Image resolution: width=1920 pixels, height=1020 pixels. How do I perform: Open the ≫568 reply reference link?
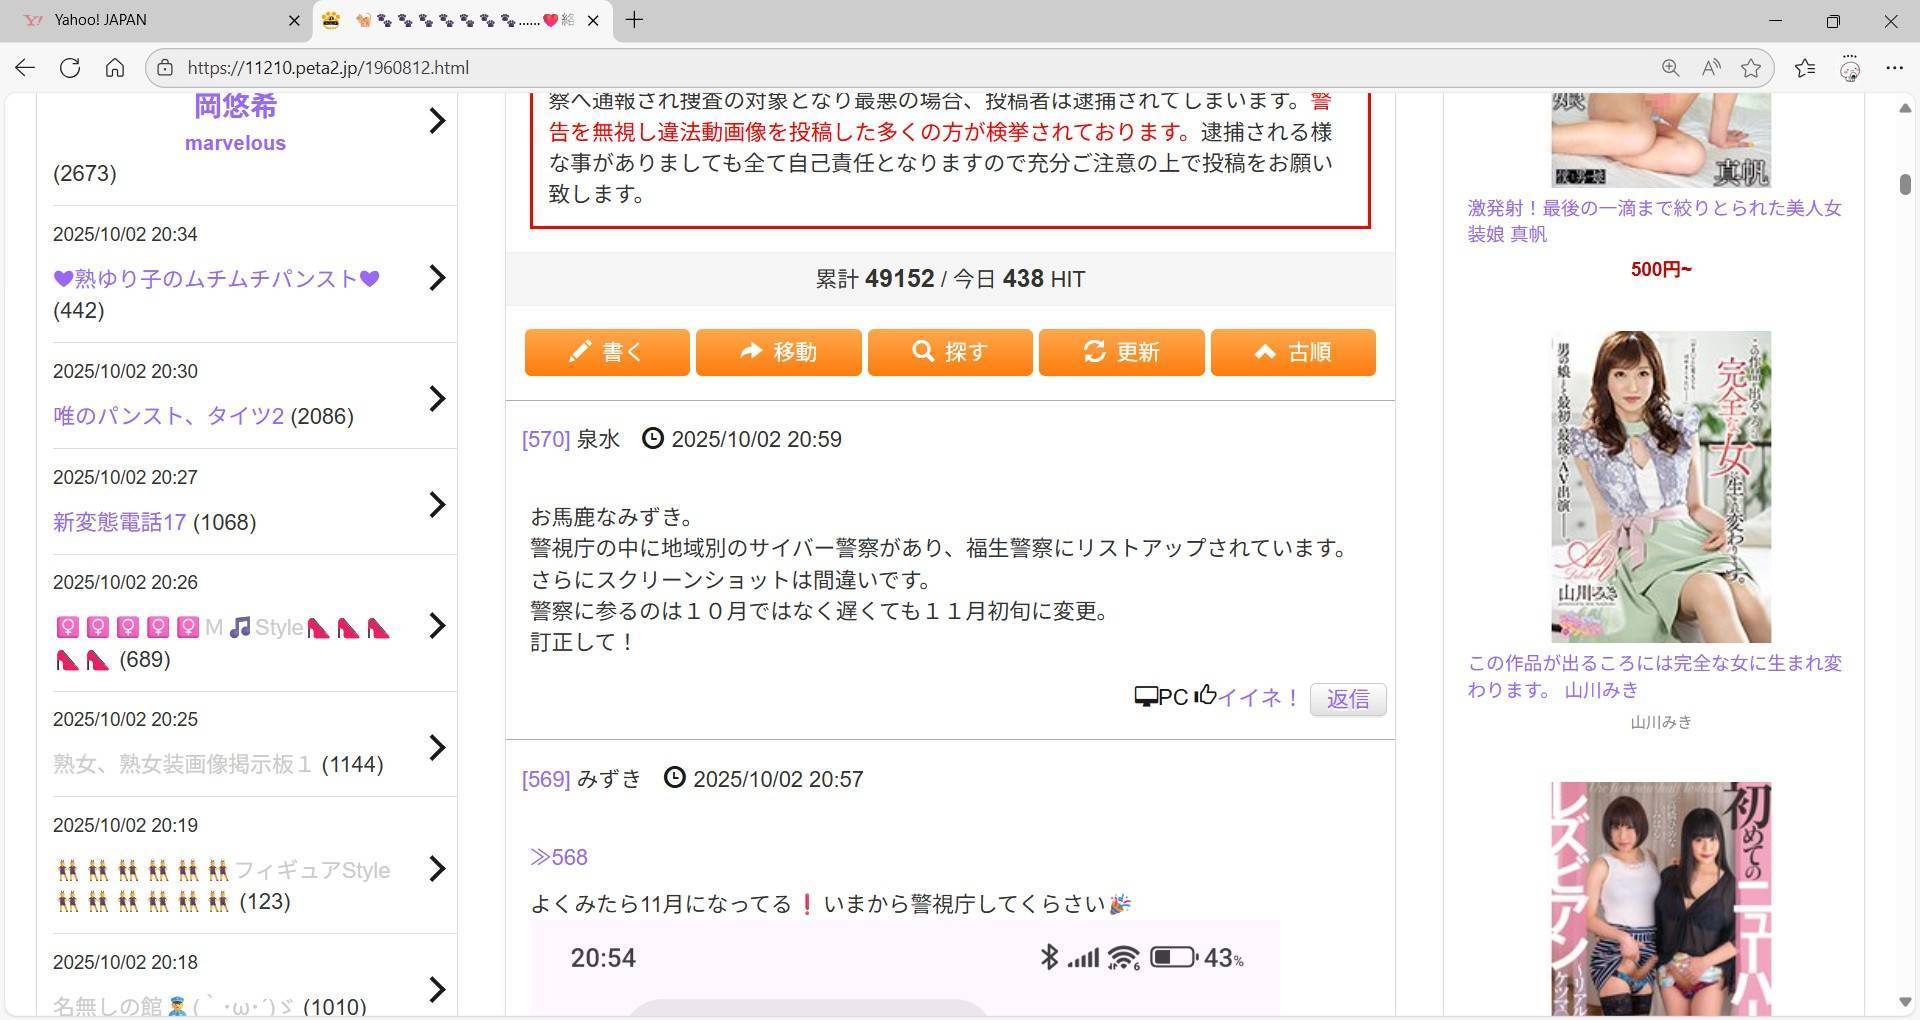[559, 857]
